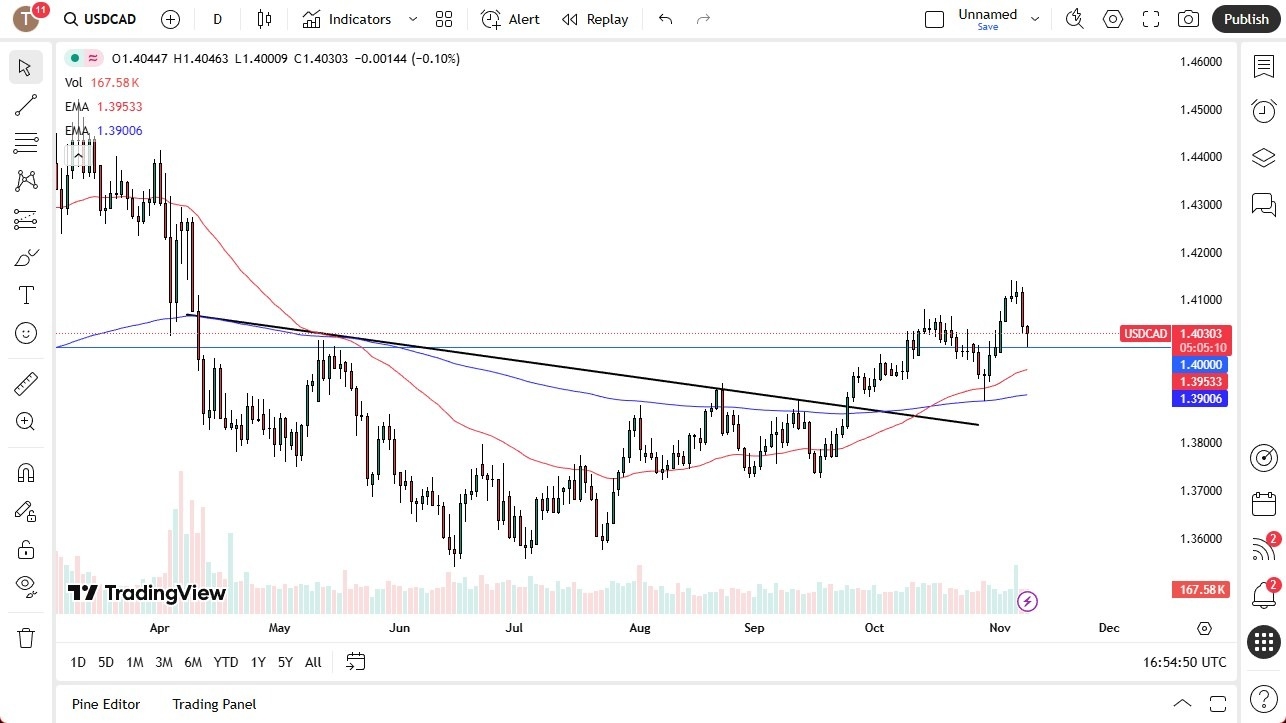The height and width of the screenshot is (723, 1286).
Task: Enable the Magnet snapping mode
Action: tap(26, 472)
